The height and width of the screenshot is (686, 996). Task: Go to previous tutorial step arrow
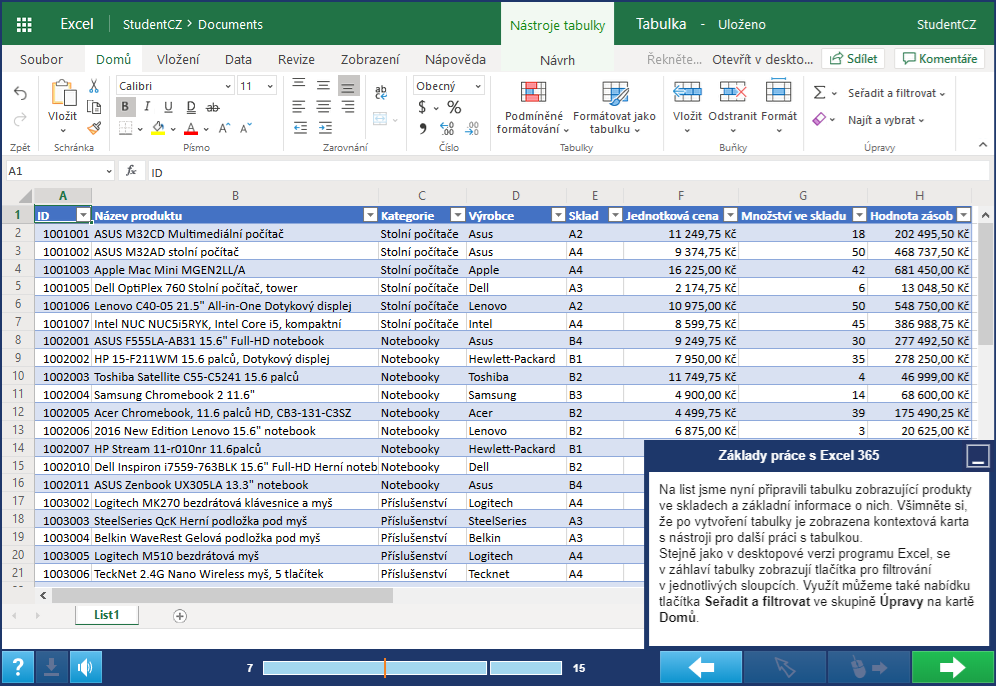[701, 667]
